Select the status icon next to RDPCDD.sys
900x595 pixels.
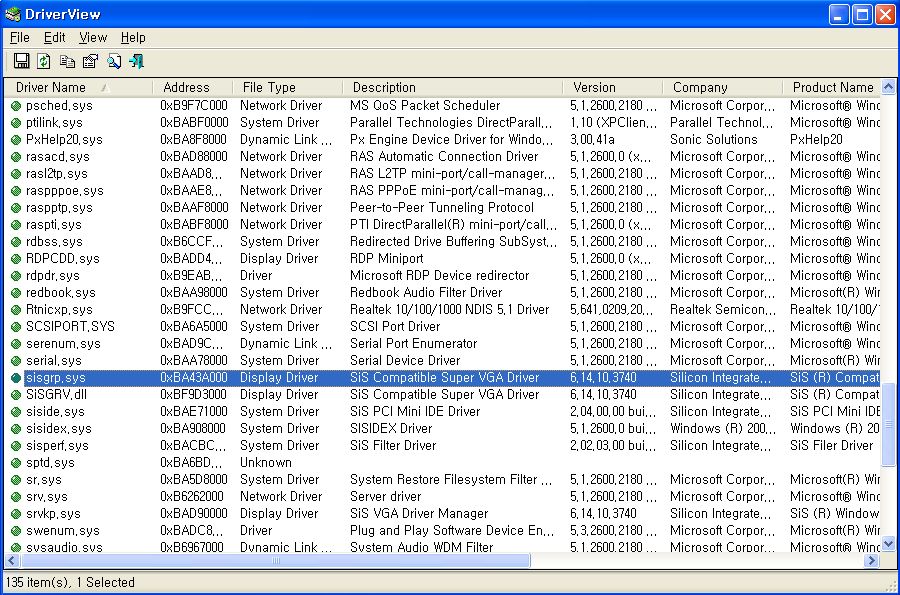coord(16,259)
